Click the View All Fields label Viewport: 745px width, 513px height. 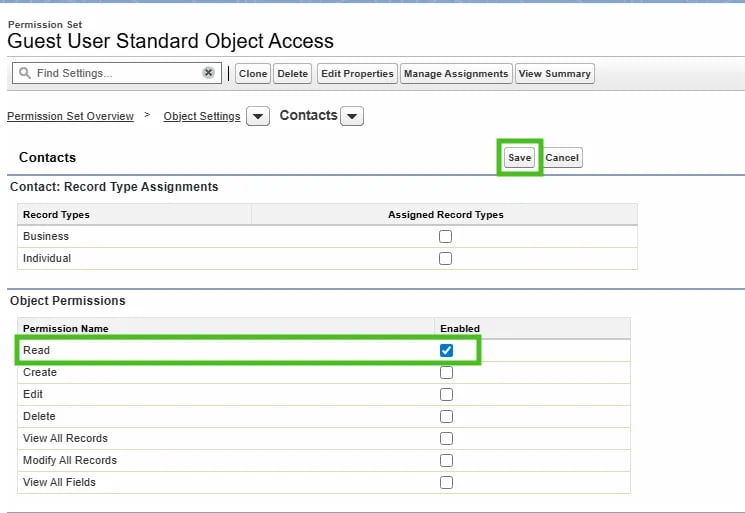tap(59, 483)
